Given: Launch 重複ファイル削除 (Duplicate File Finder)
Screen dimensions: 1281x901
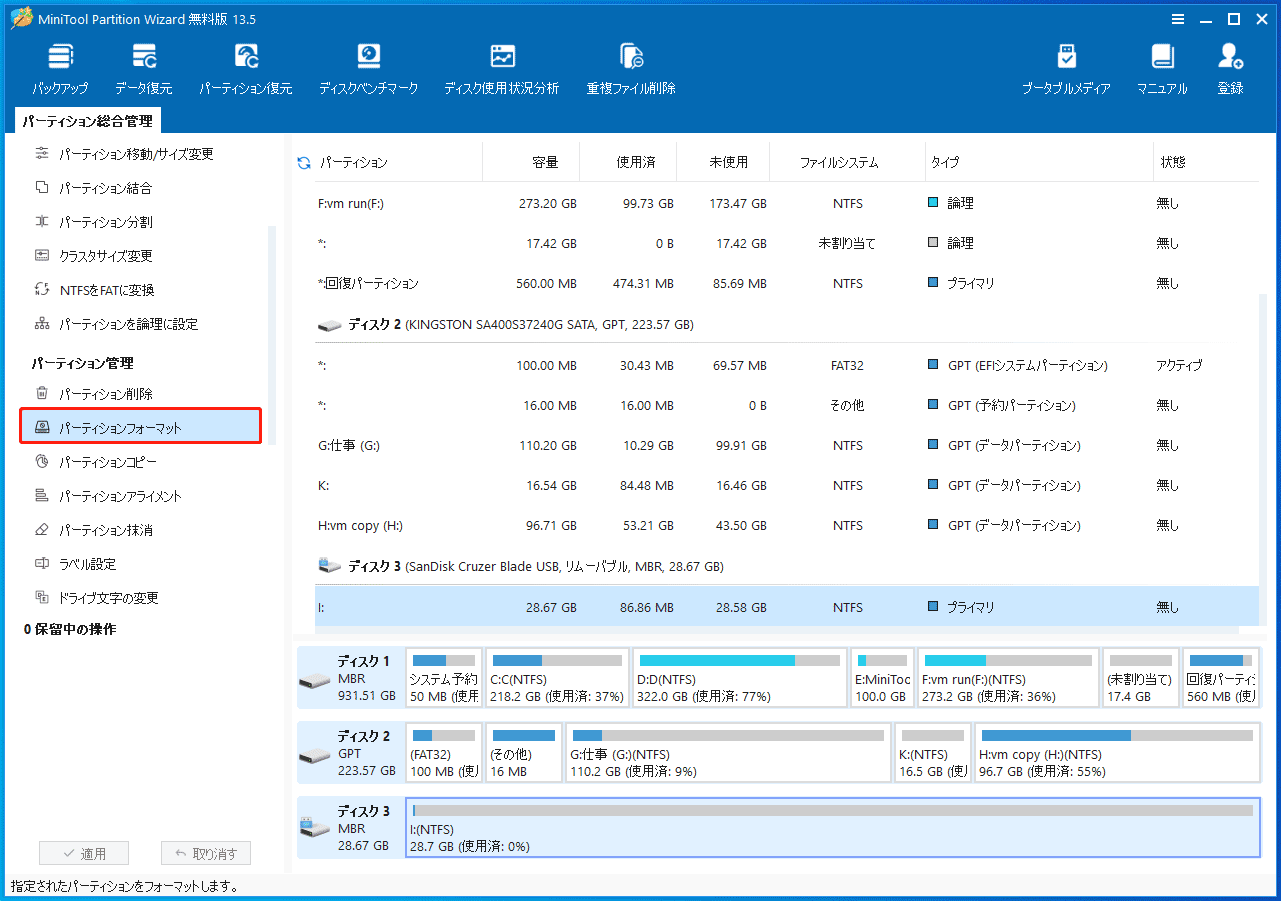Looking at the screenshot, I should pos(630,66).
